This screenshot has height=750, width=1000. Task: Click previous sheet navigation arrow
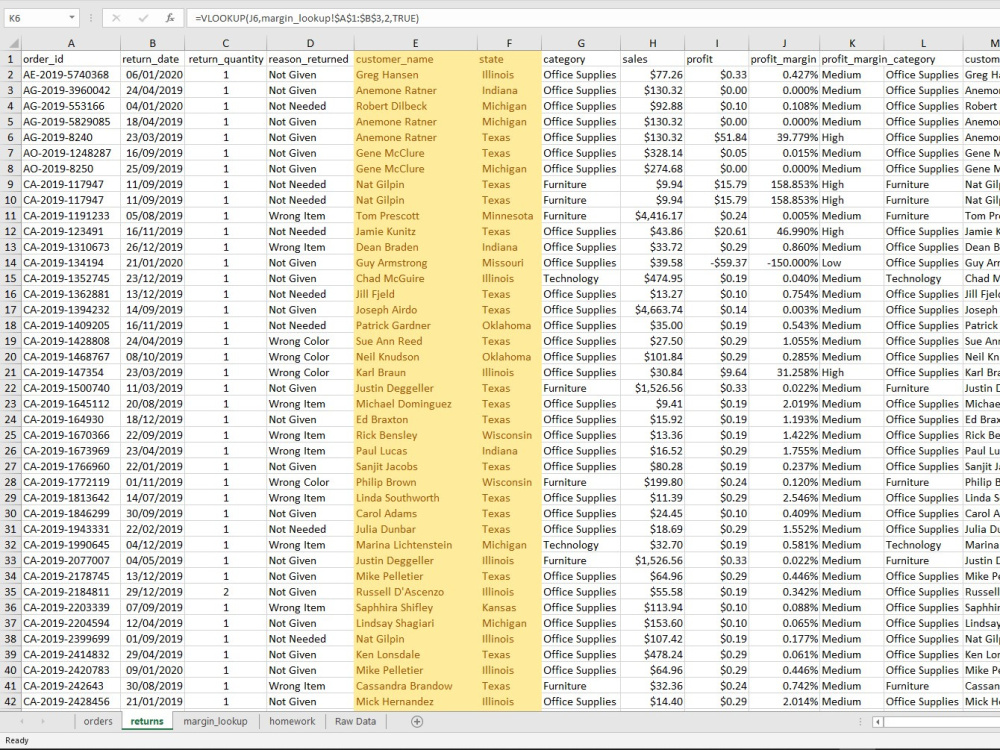click(22, 721)
